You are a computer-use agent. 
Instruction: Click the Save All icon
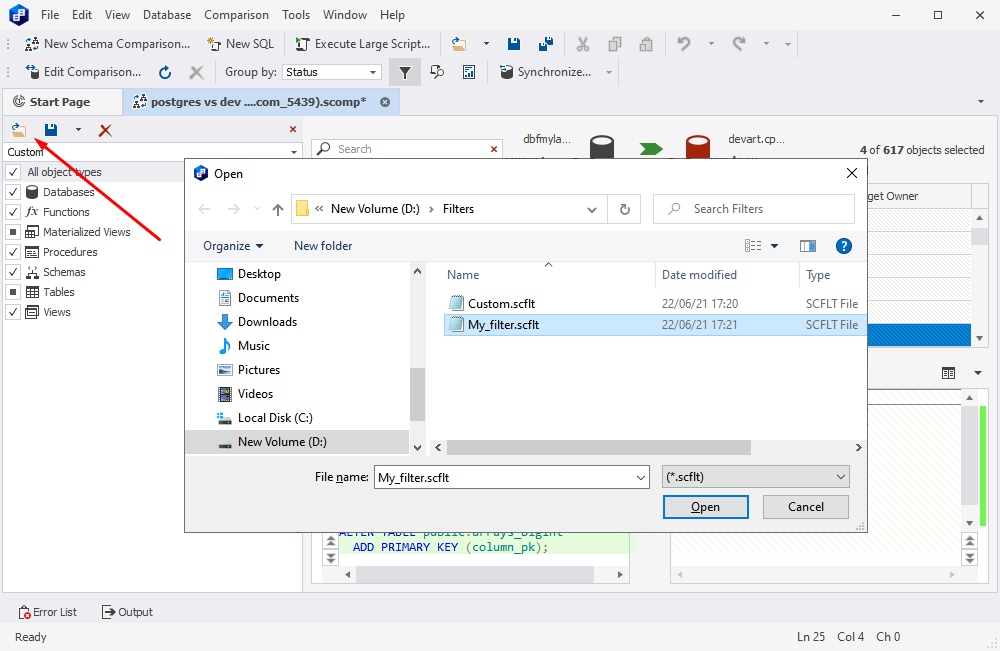545,44
